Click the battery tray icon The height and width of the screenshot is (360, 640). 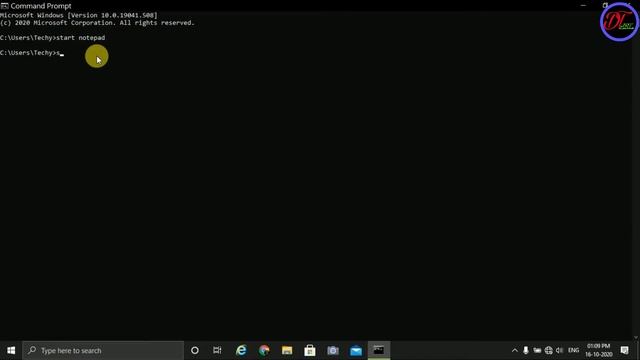[x=537, y=350]
